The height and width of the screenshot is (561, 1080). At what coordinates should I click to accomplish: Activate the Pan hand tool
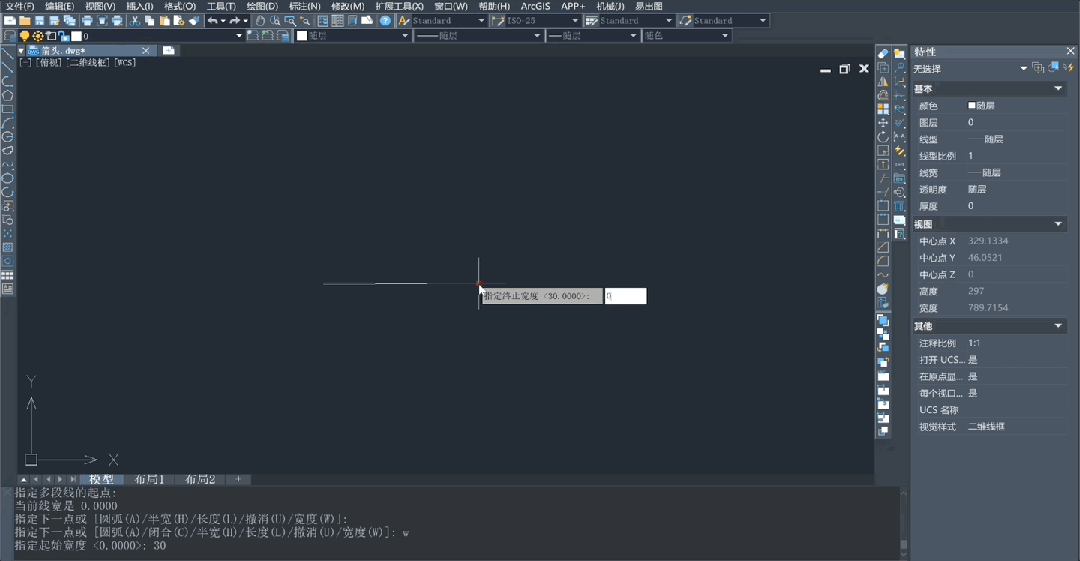click(261, 20)
